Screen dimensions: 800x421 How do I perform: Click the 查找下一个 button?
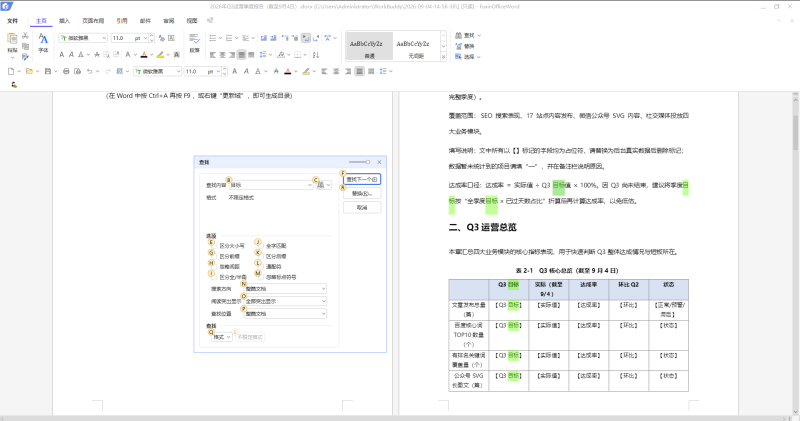click(362, 180)
